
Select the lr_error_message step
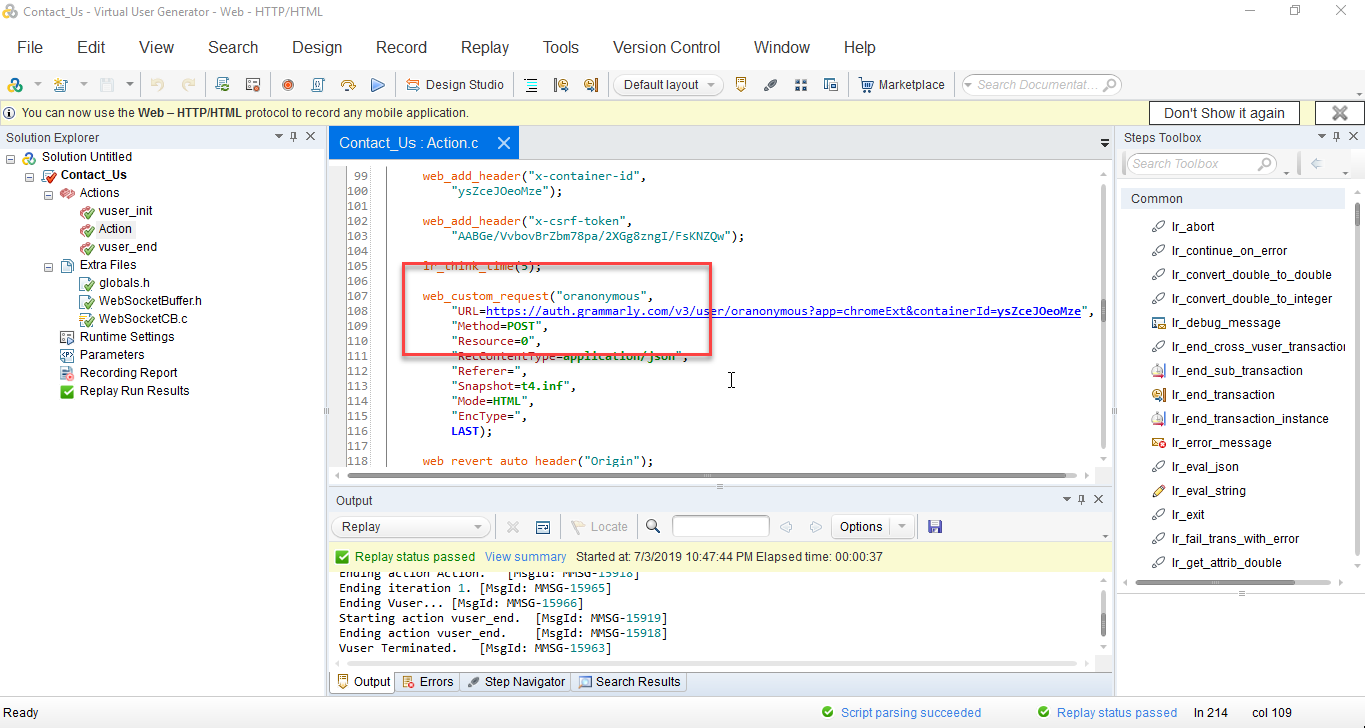pos(1221,443)
